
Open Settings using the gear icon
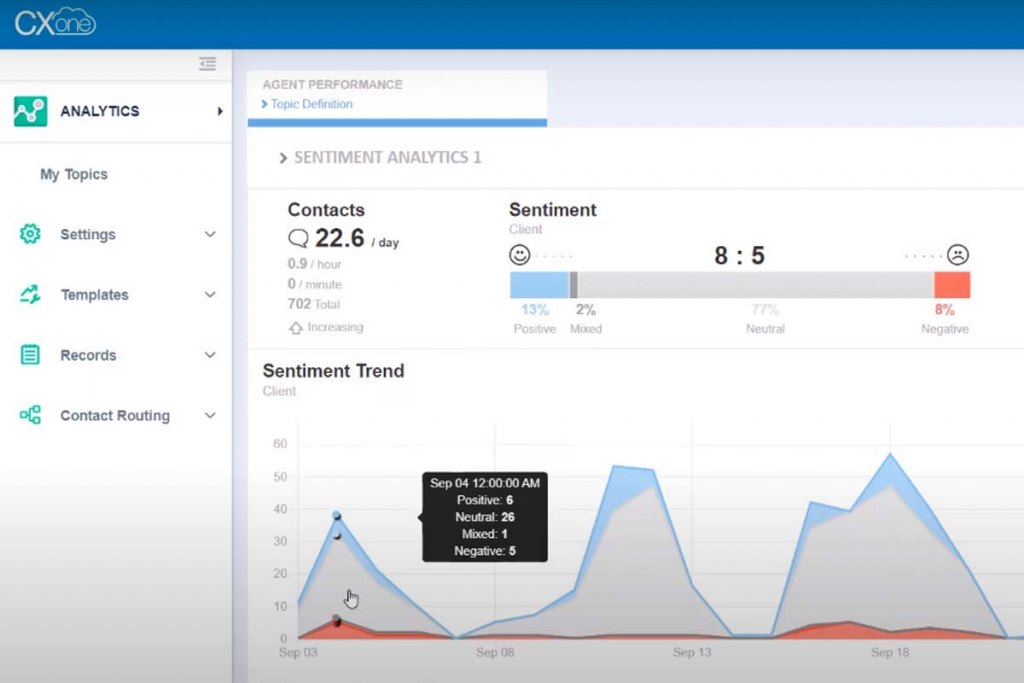31,234
